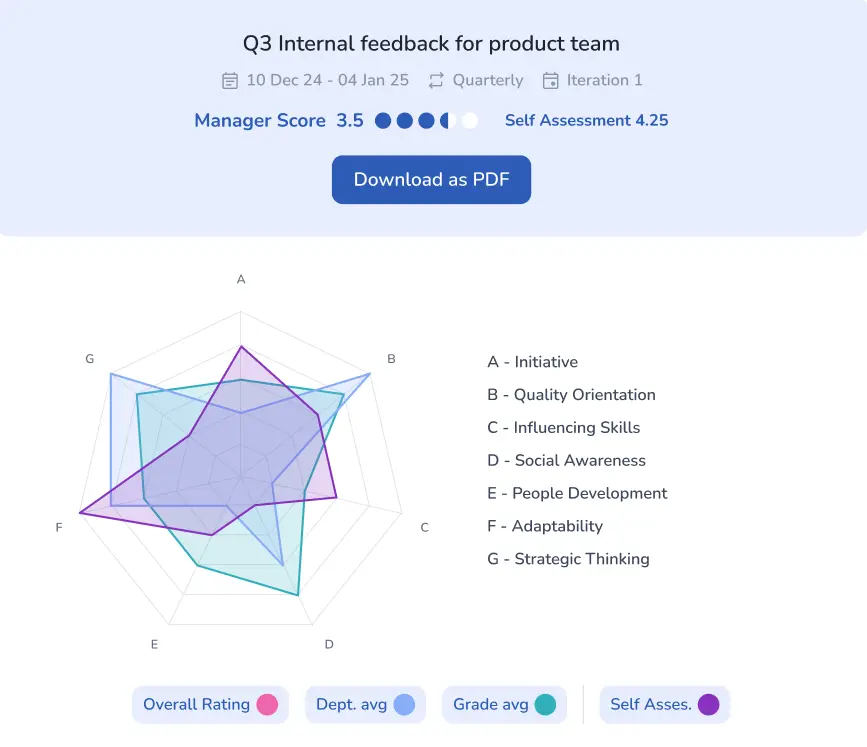Toggle the Grade avg legend chip
867x747 pixels.
point(504,704)
